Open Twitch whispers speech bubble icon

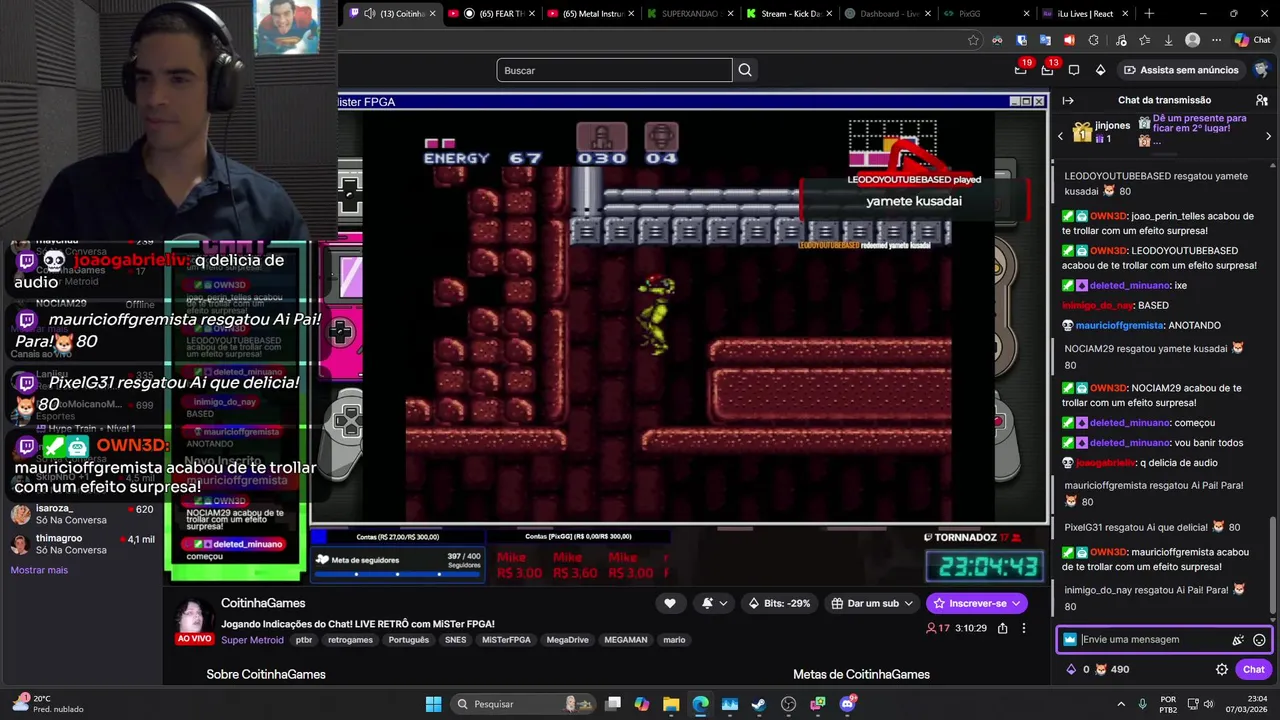coord(1074,70)
